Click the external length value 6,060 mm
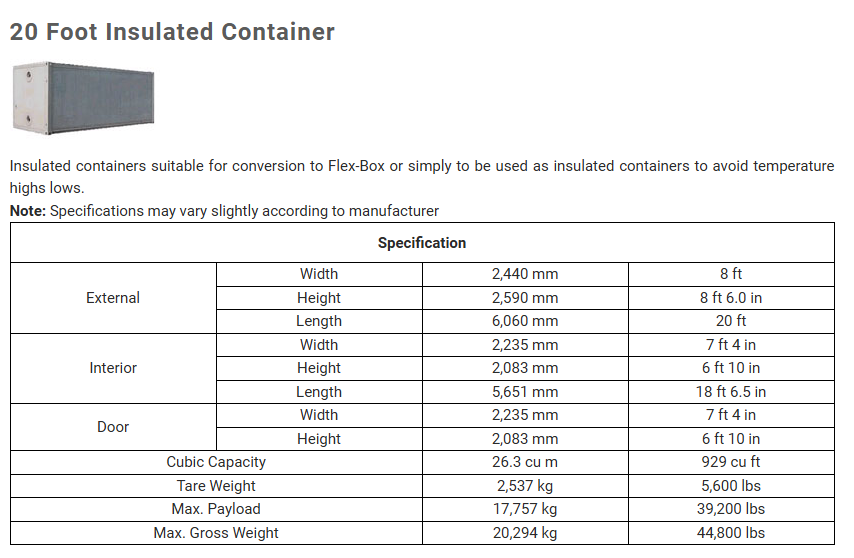This screenshot has height=558, width=854. click(x=525, y=321)
